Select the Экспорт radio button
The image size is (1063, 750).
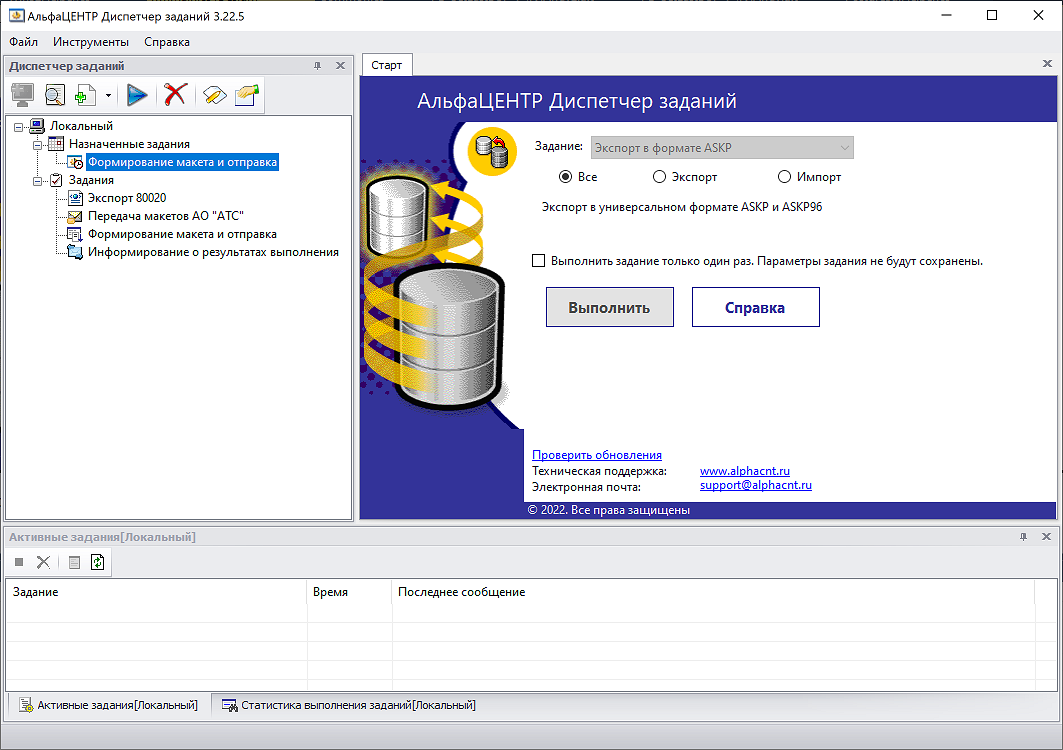pos(685,177)
